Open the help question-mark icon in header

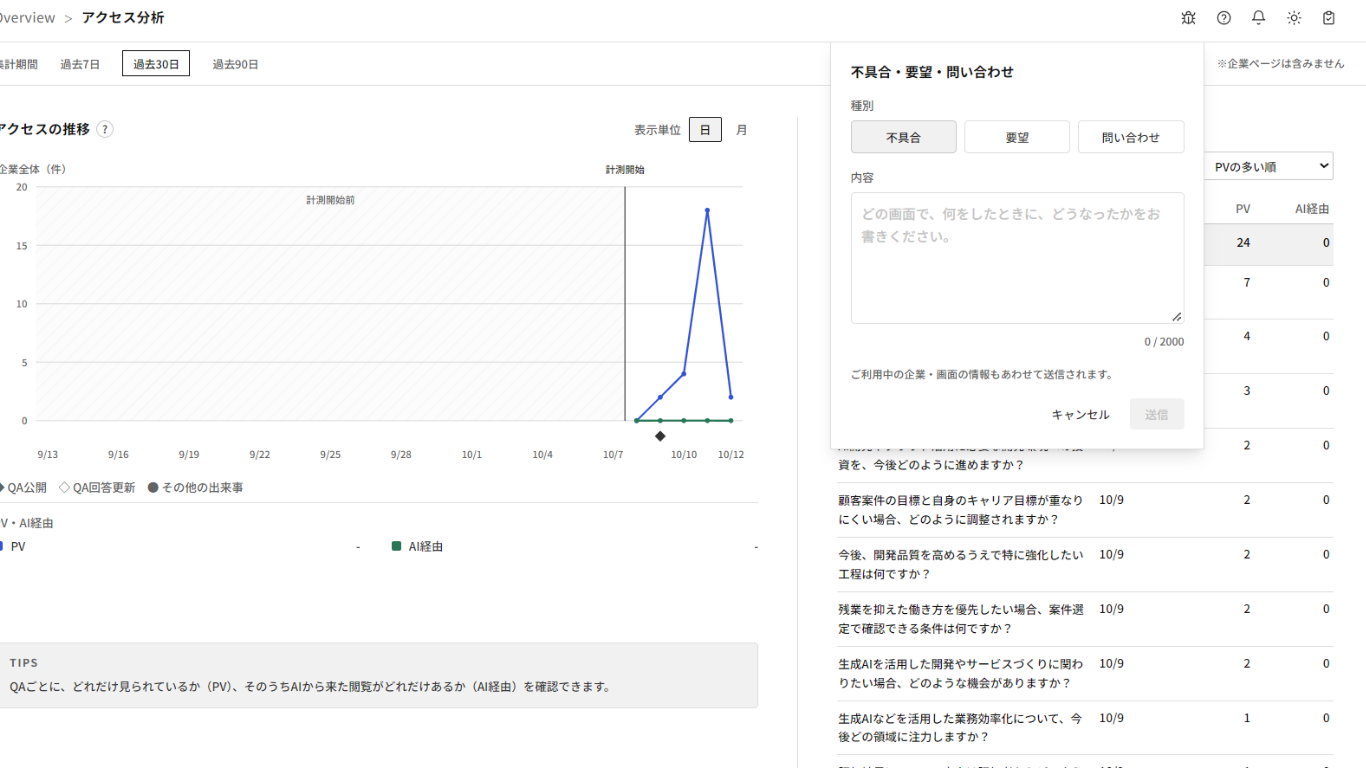(x=1224, y=18)
